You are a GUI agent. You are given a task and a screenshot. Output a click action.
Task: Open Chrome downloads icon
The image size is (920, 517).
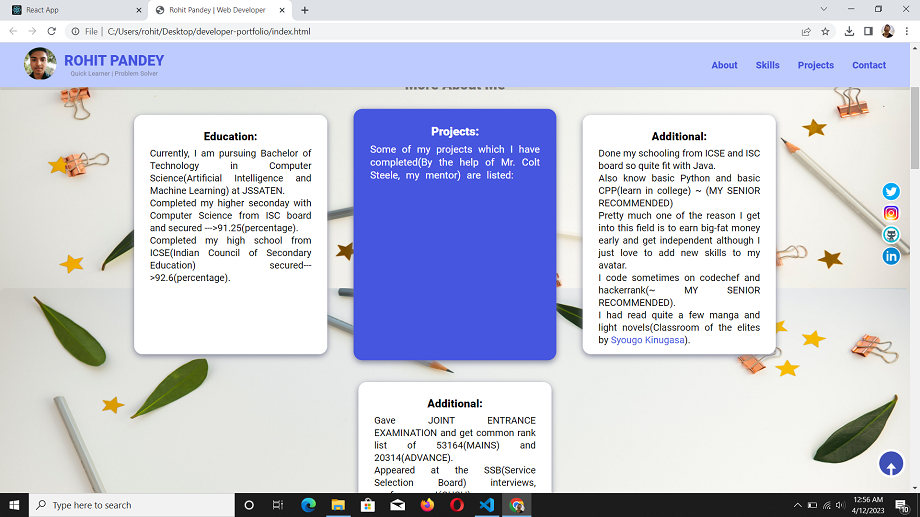849,31
